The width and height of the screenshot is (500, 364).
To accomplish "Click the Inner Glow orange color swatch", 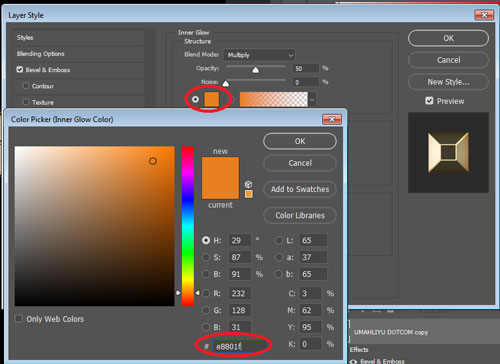I will pos(211,99).
